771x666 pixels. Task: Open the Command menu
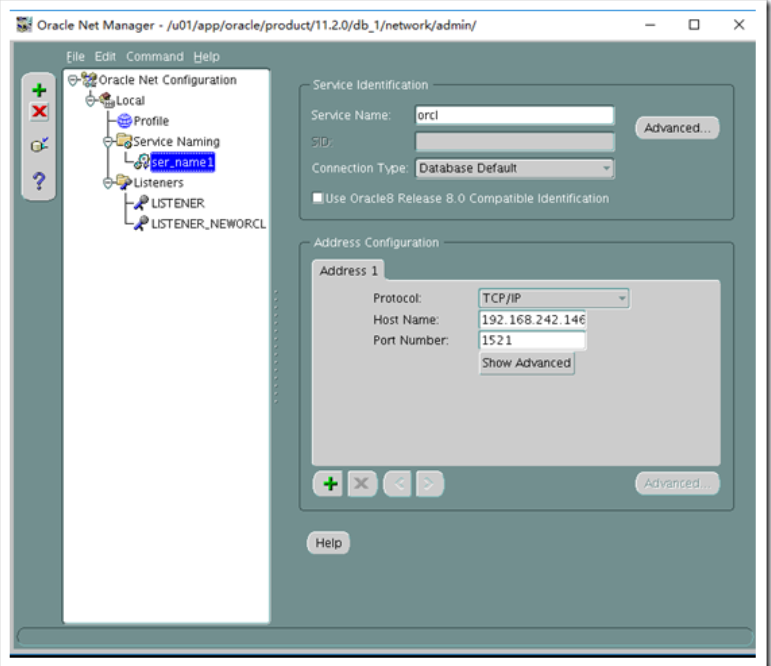click(155, 57)
